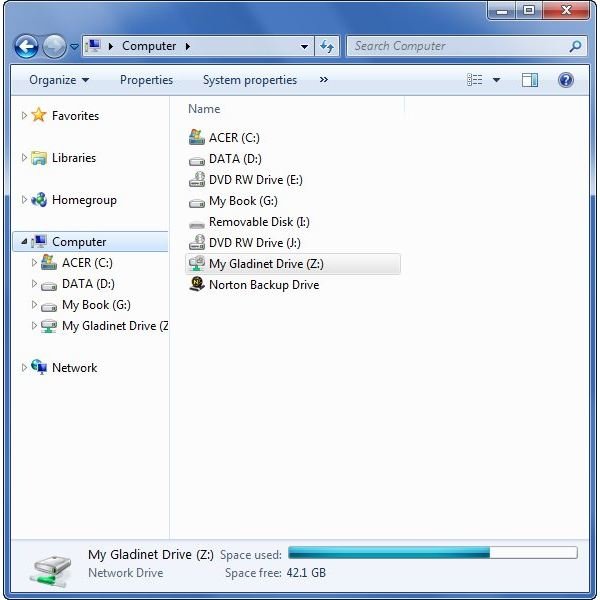Viewport: 600px width, 600px height.
Task: Select My Gladinet Drive (Z:) label in list
Action: [266, 264]
